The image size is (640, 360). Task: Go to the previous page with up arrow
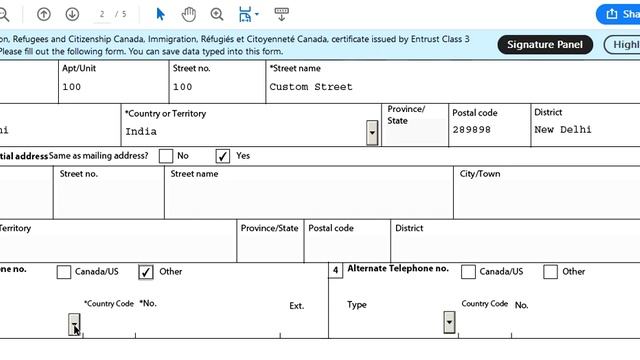pyautogui.click(x=44, y=14)
